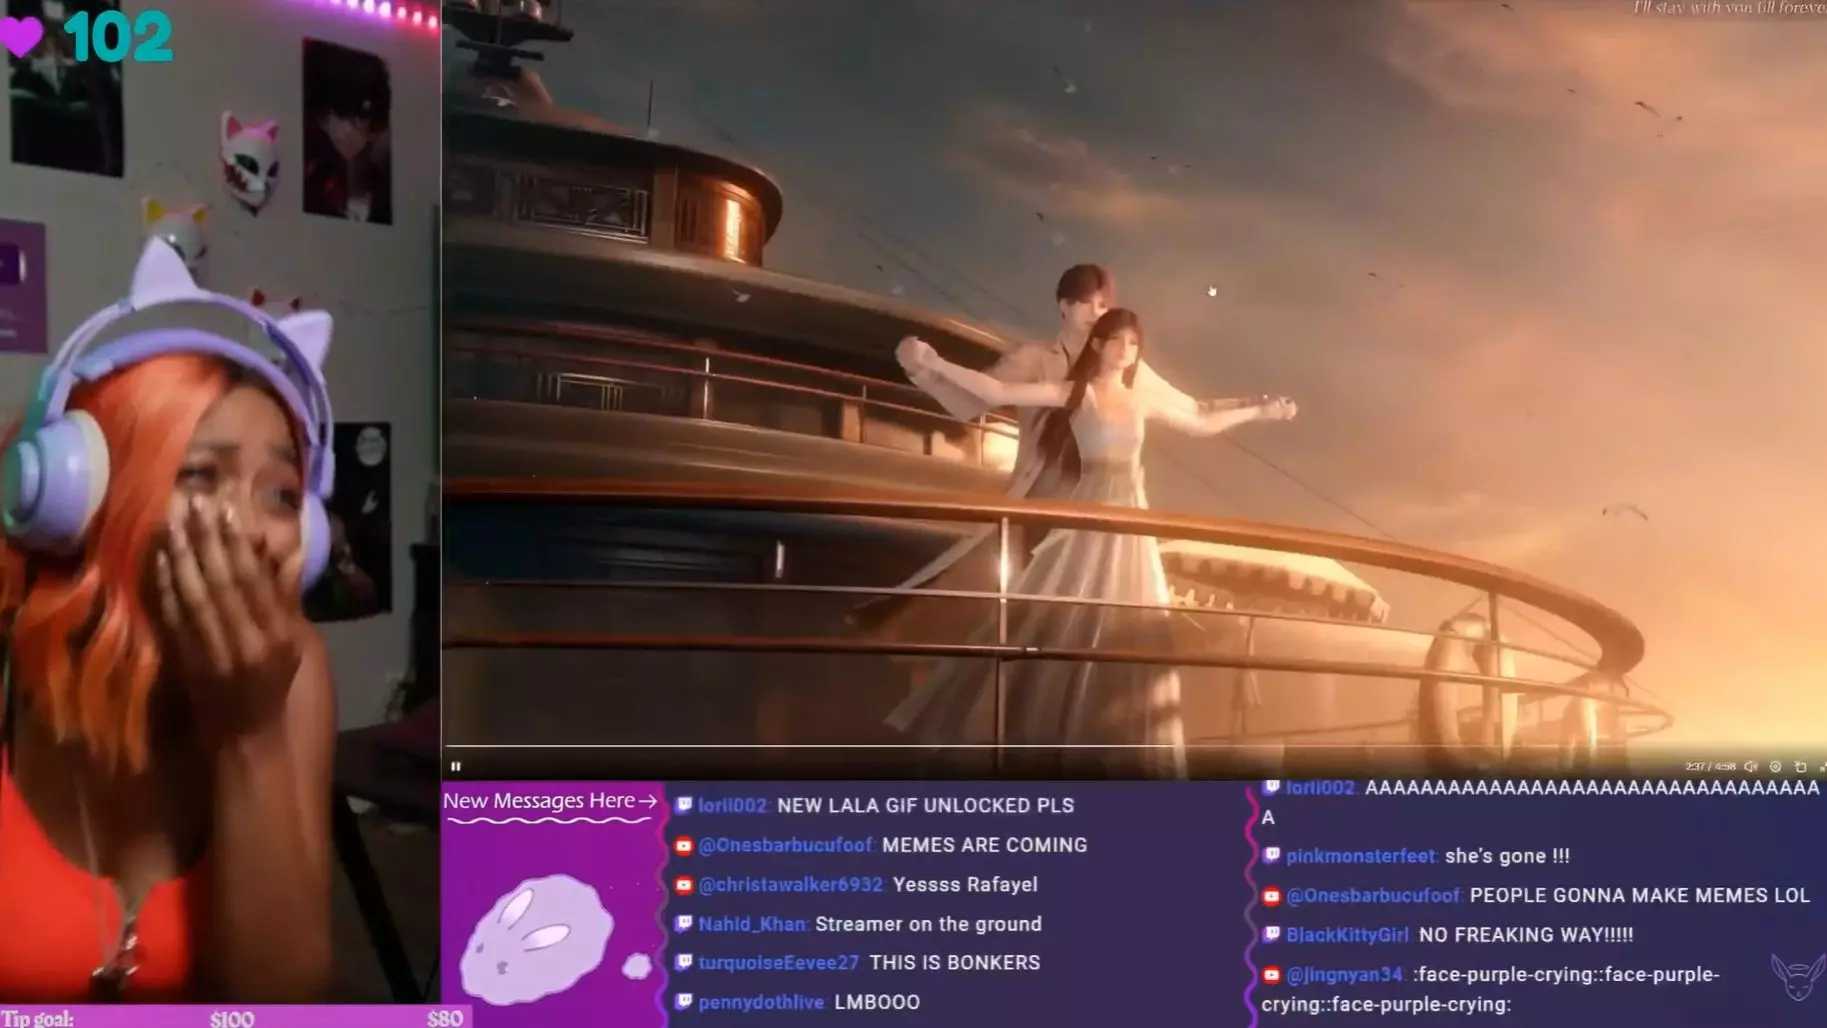The height and width of the screenshot is (1028, 1827).
Task: Open the turquoiseEevee27 username
Action: coord(779,962)
